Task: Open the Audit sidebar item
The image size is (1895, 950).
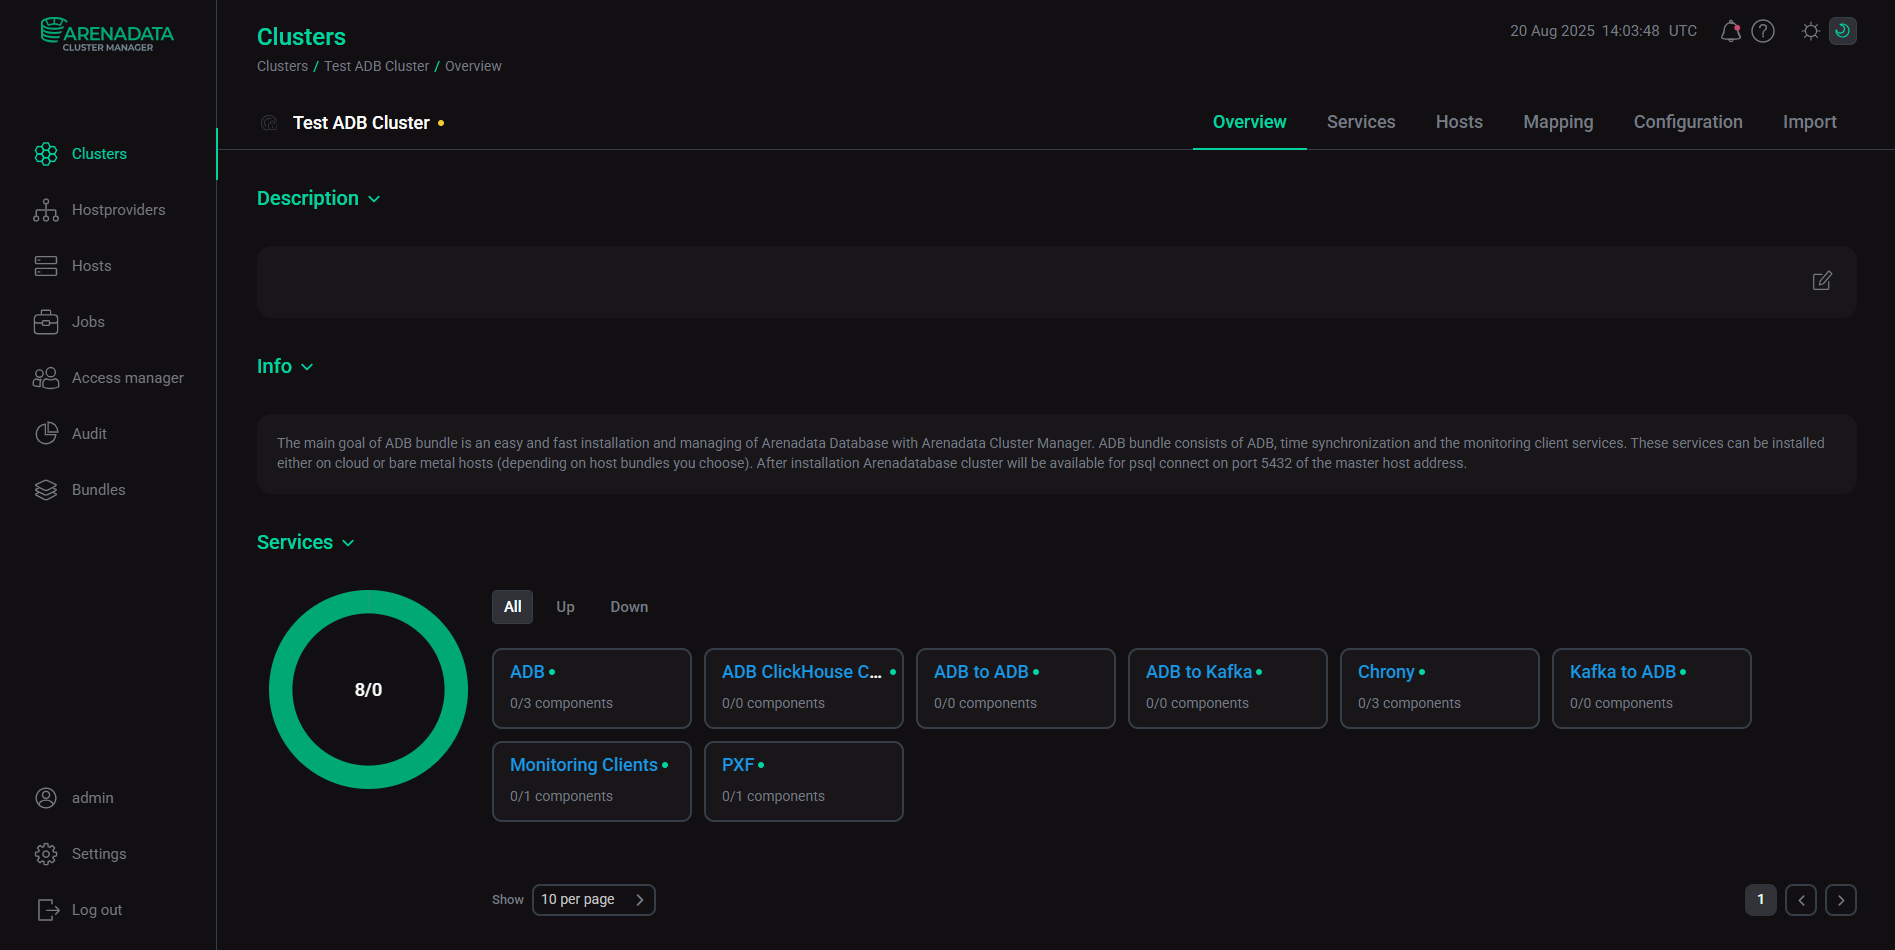Action: click(89, 434)
